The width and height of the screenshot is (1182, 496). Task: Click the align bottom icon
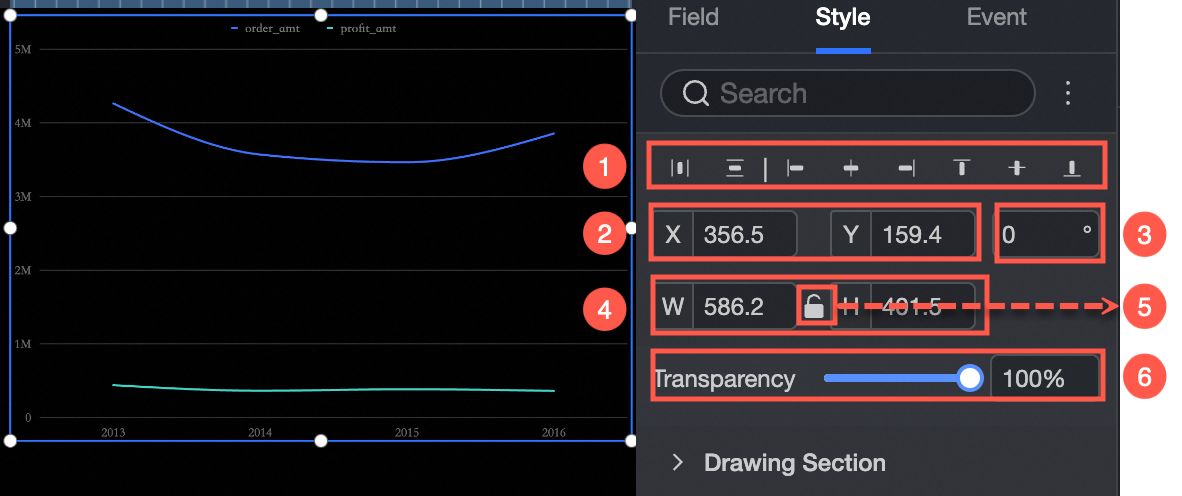1071,168
